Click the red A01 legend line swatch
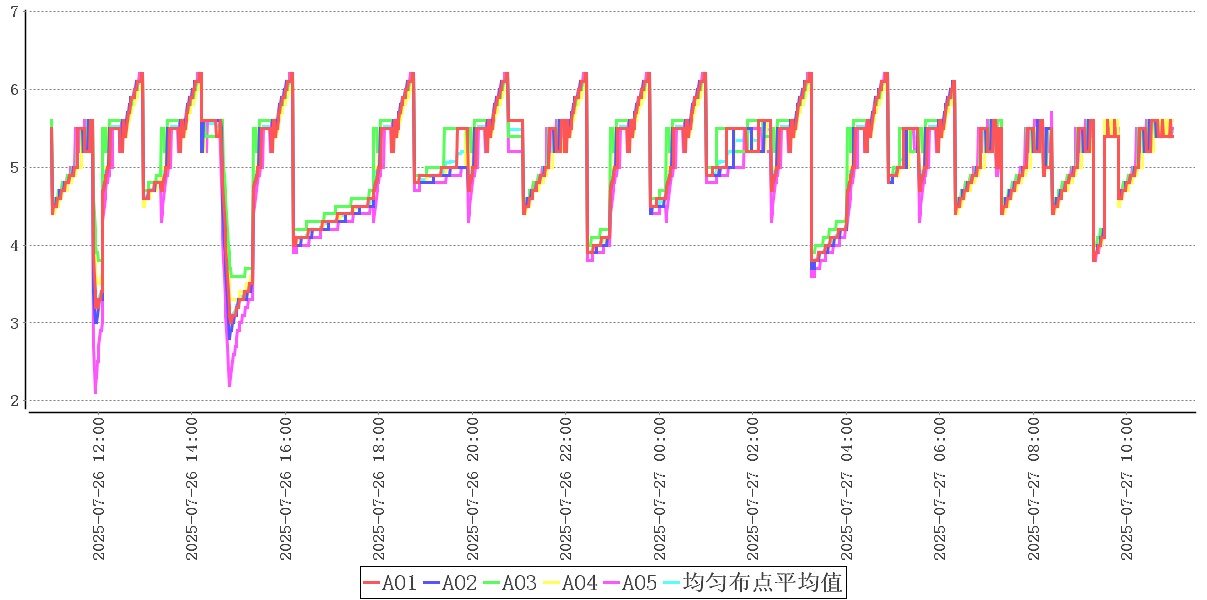The height and width of the screenshot is (600, 1207). coord(372,583)
